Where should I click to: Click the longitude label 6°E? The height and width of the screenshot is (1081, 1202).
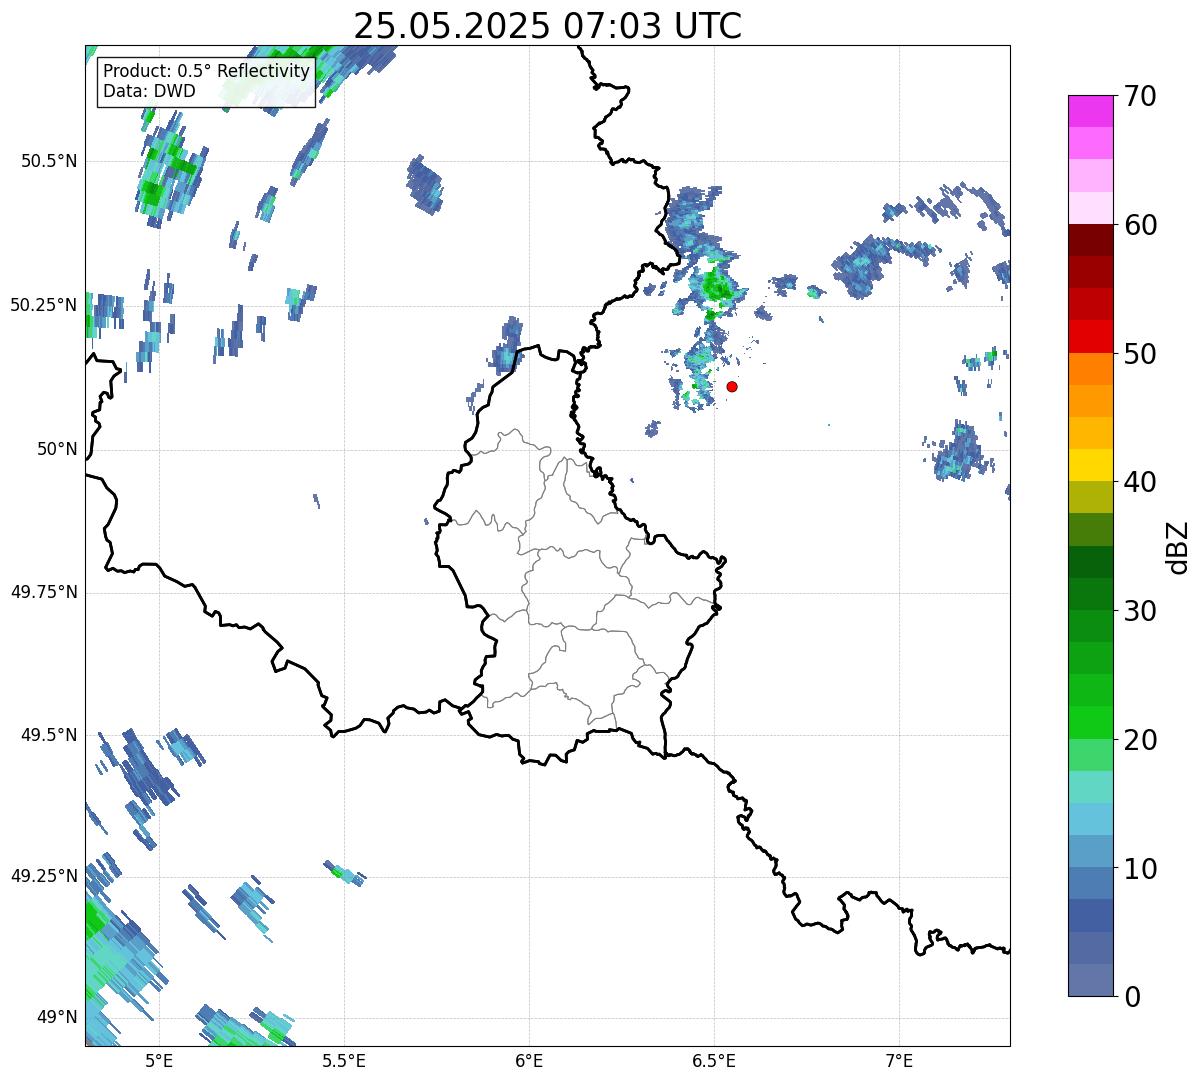coord(529,1060)
